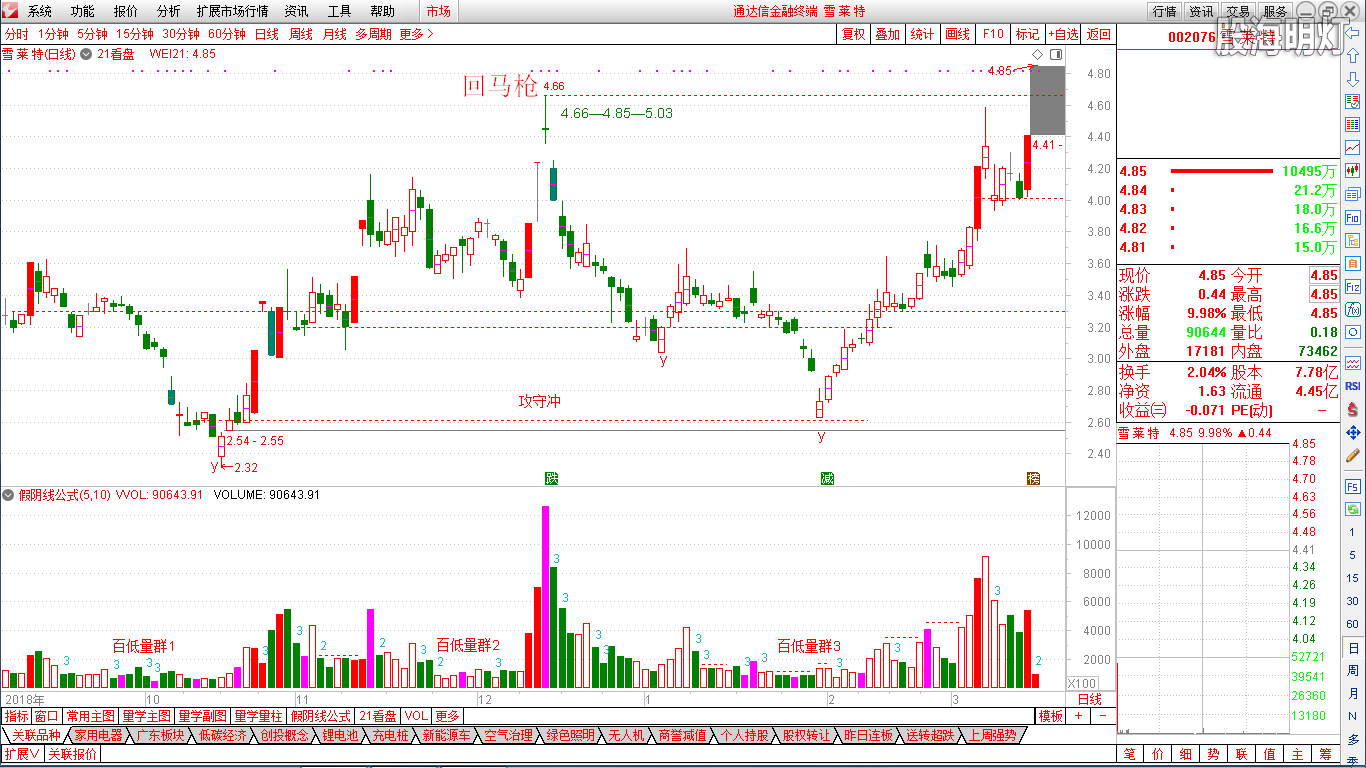1366x768 pixels.
Task: Click the blue four-way move arrows icon
Action: pos(1353,432)
